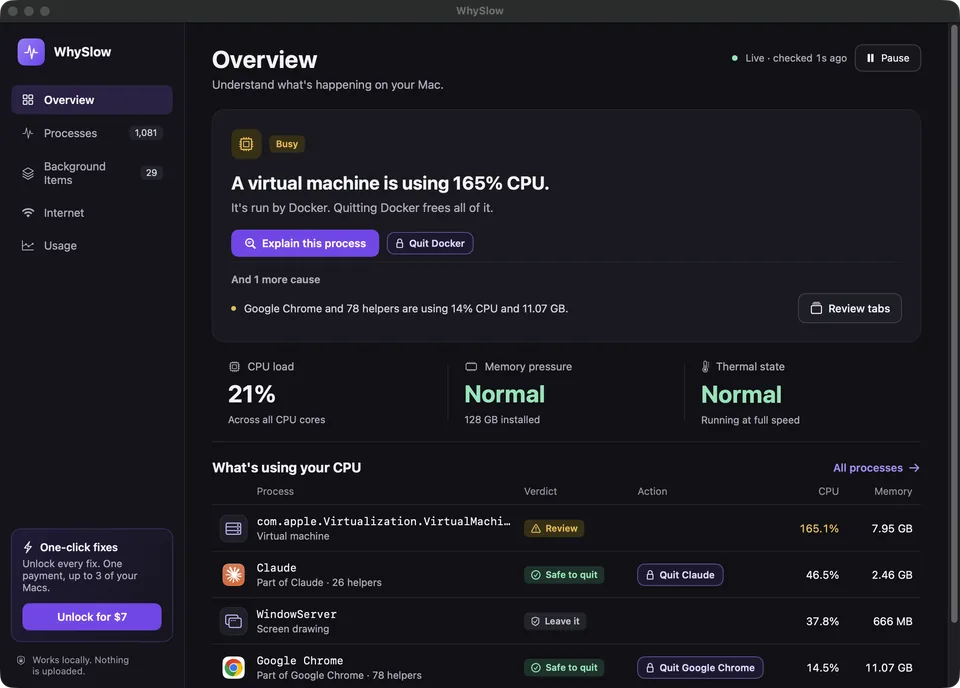Click the 46.5% CPU value for Claude
Viewport: 960px width, 688px height.
tap(822, 575)
